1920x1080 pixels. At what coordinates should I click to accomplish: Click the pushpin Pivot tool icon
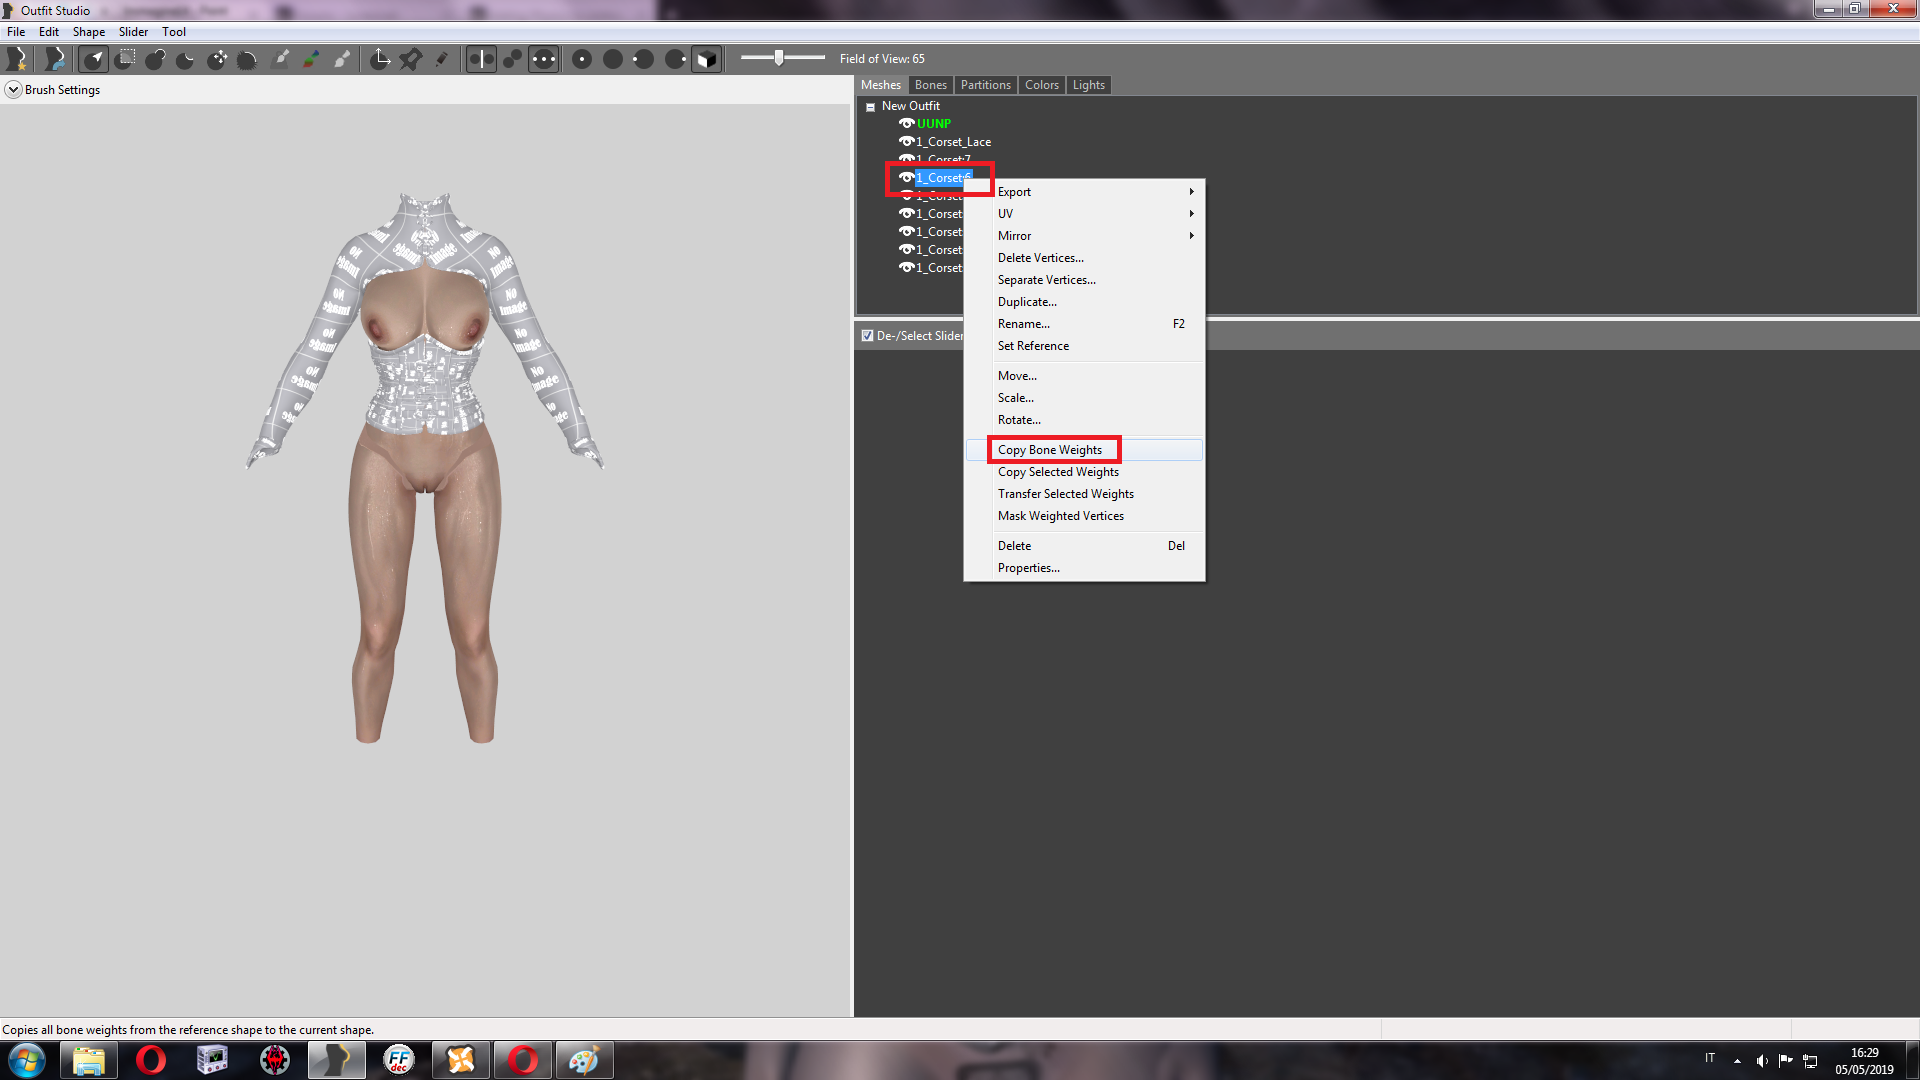(x=410, y=59)
